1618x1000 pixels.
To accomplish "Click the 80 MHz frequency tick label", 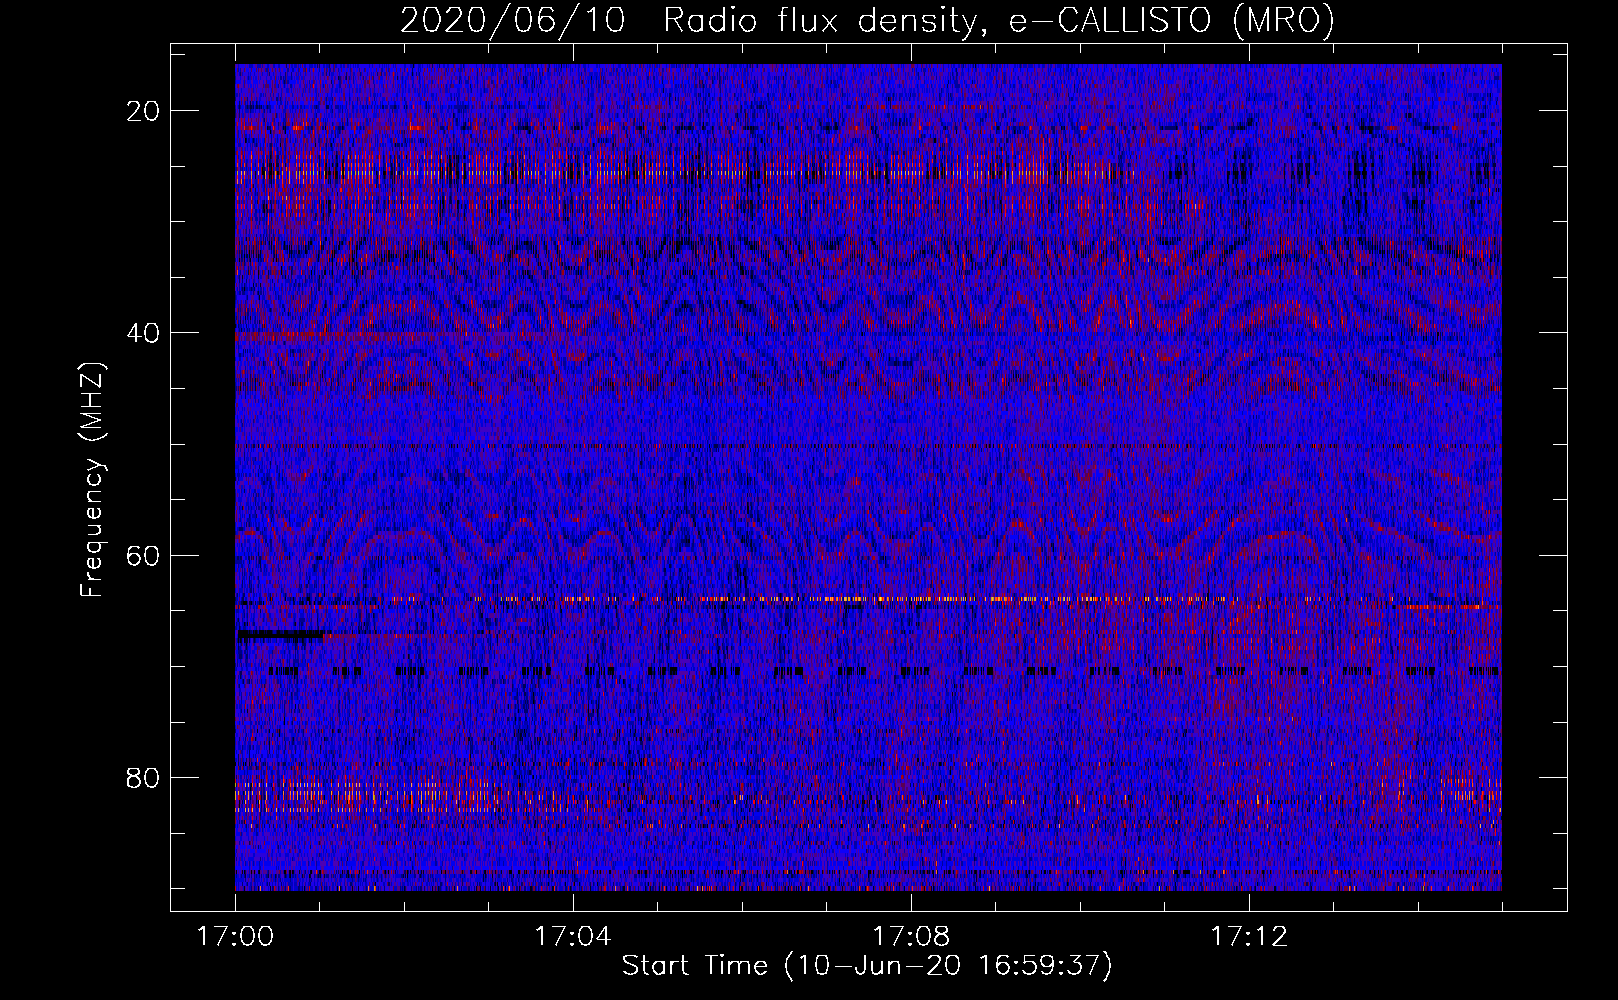I will click(144, 777).
